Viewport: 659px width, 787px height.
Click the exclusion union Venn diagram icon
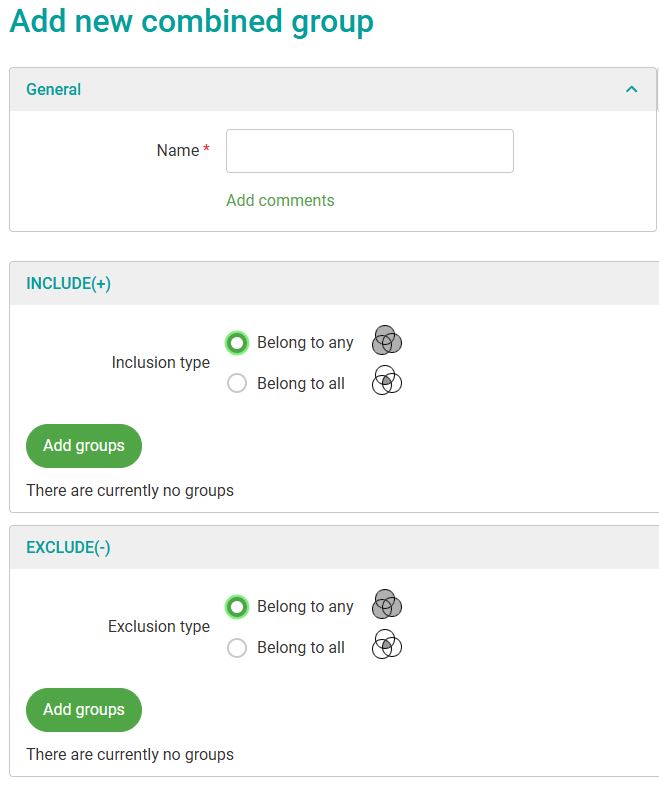[x=387, y=605]
